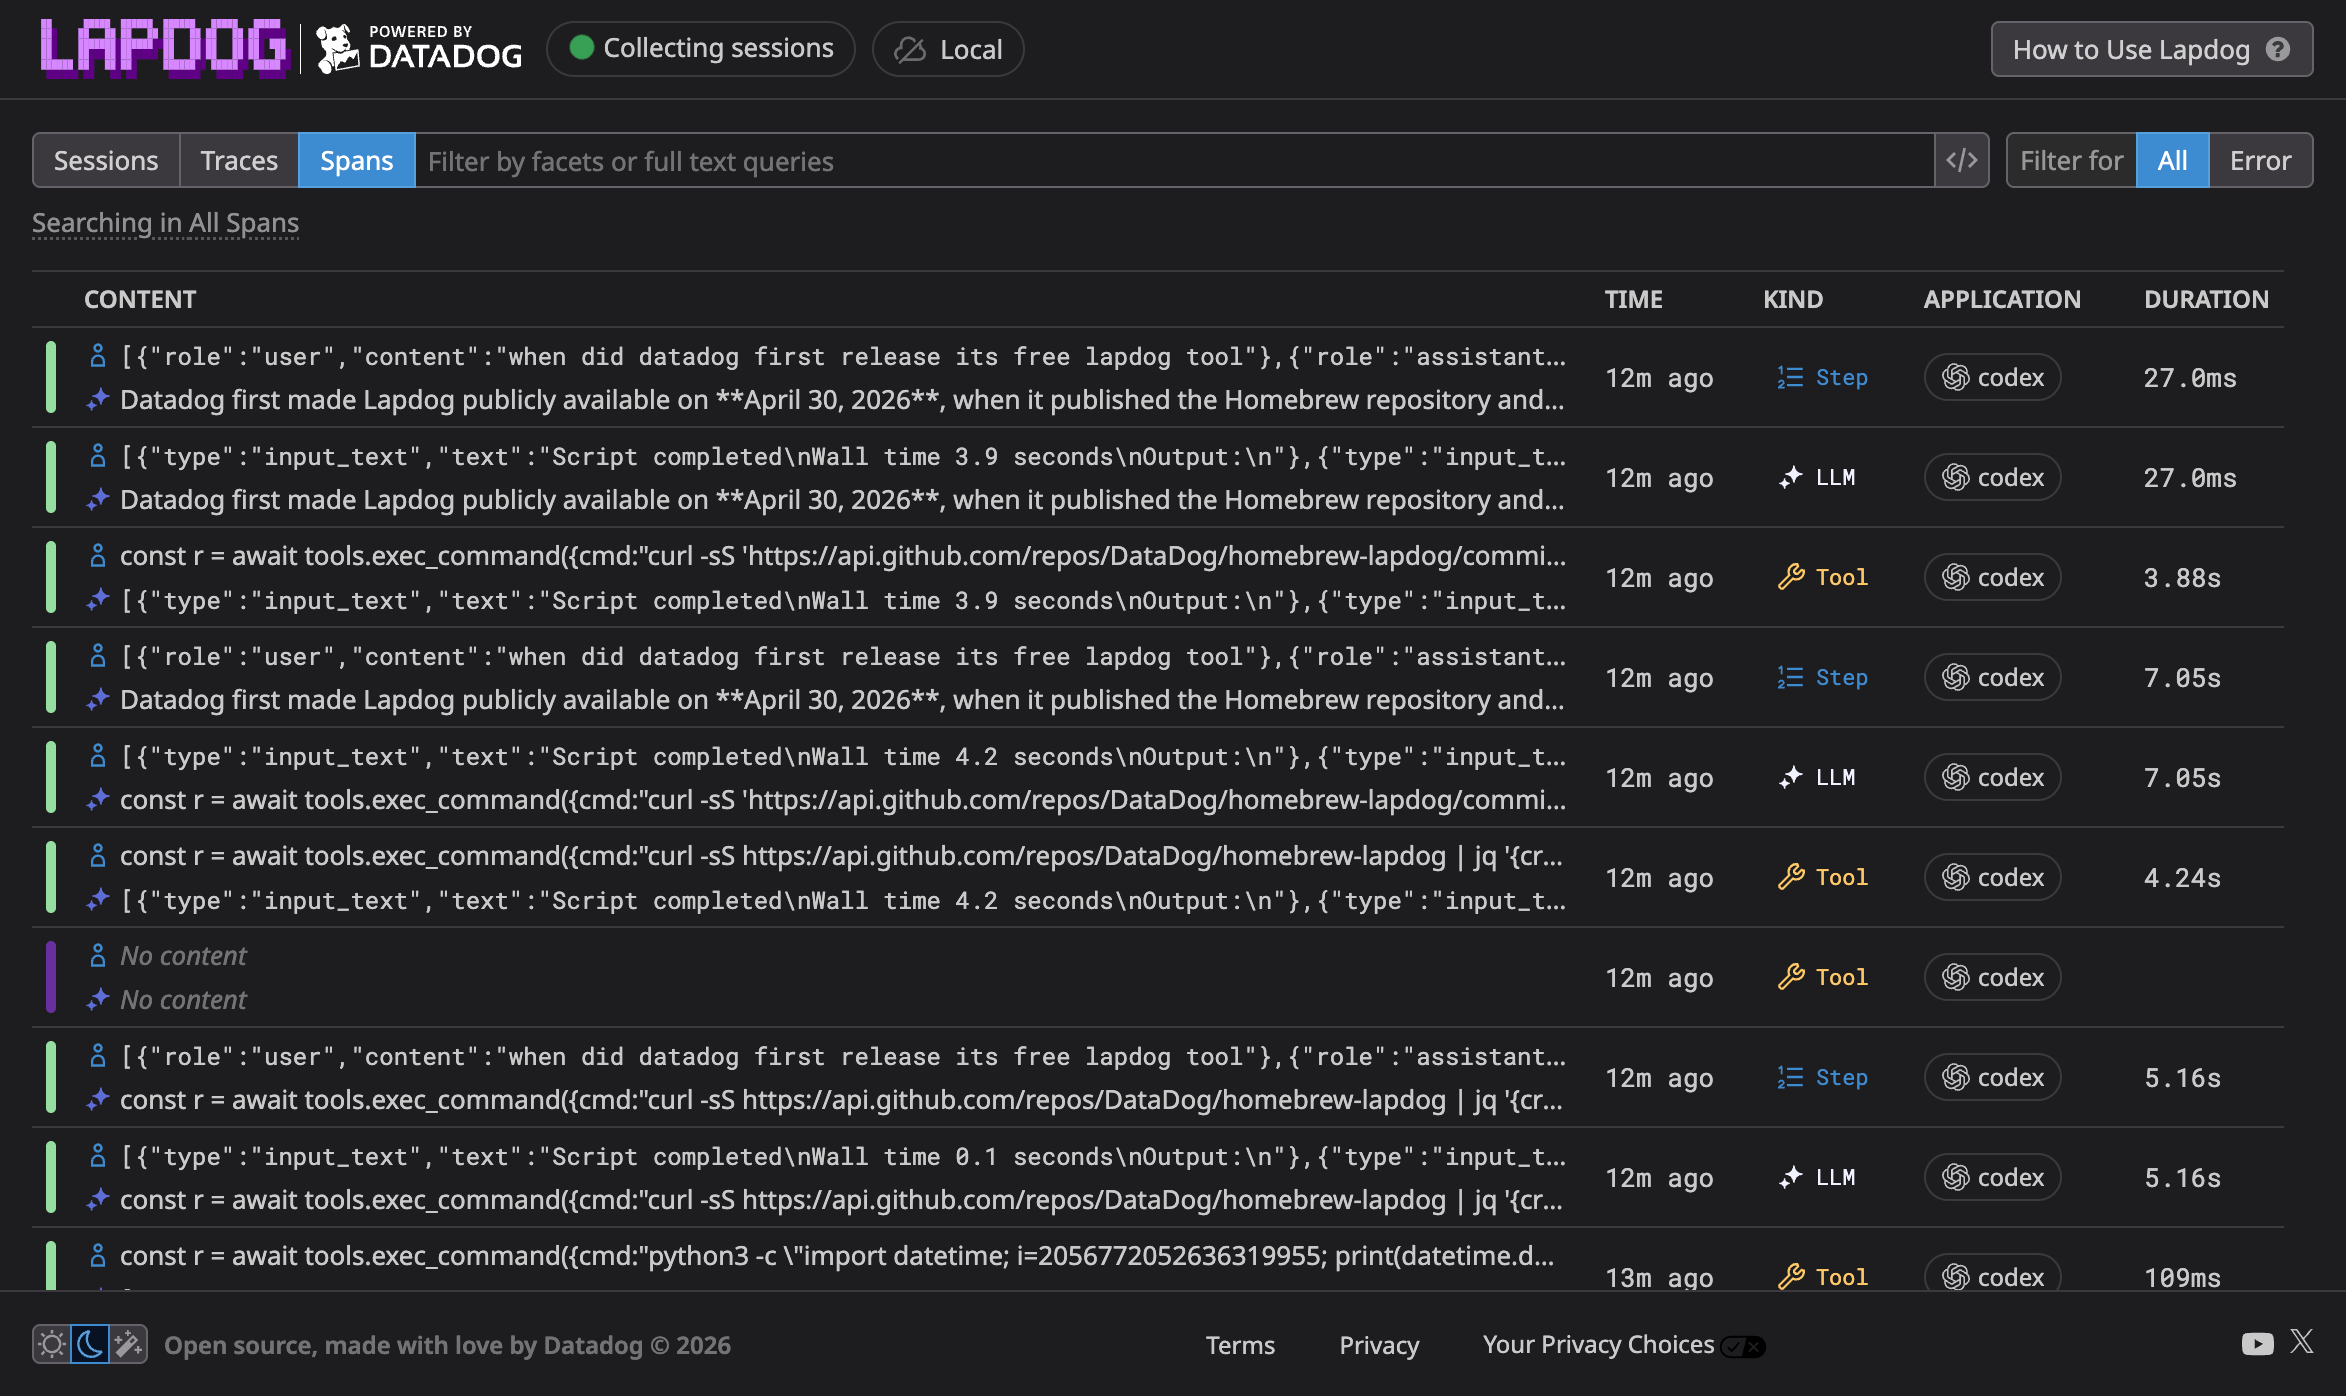The height and width of the screenshot is (1396, 2346).
Task: Select the Error filter option
Action: [x=2260, y=160]
